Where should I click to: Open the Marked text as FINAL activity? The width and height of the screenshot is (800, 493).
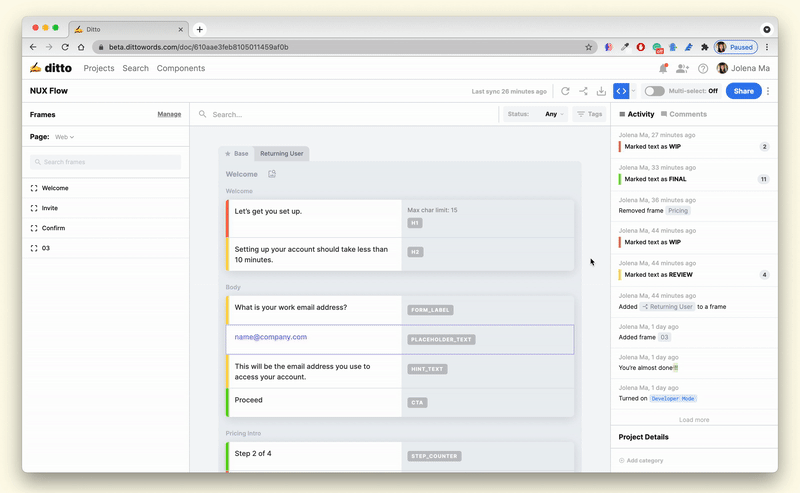[694, 175]
